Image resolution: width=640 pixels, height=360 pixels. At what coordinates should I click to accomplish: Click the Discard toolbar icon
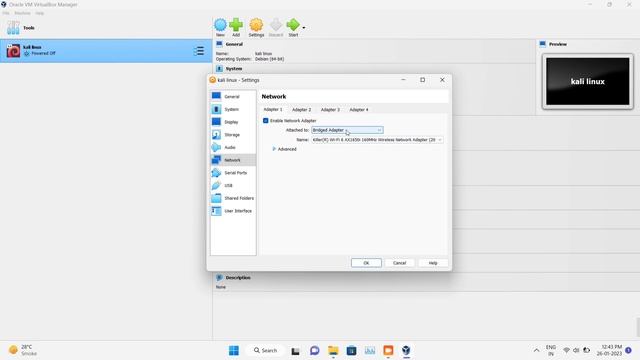pyautogui.click(x=276, y=27)
